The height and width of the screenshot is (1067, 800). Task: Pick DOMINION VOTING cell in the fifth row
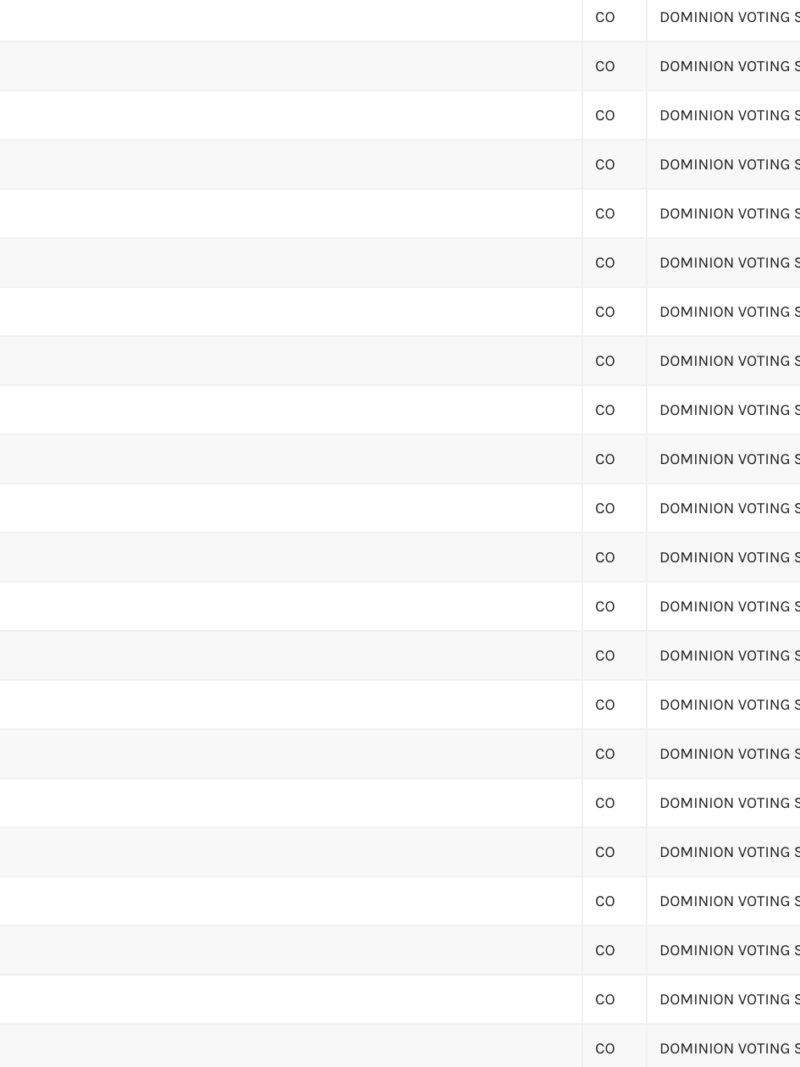(x=725, y=213)
